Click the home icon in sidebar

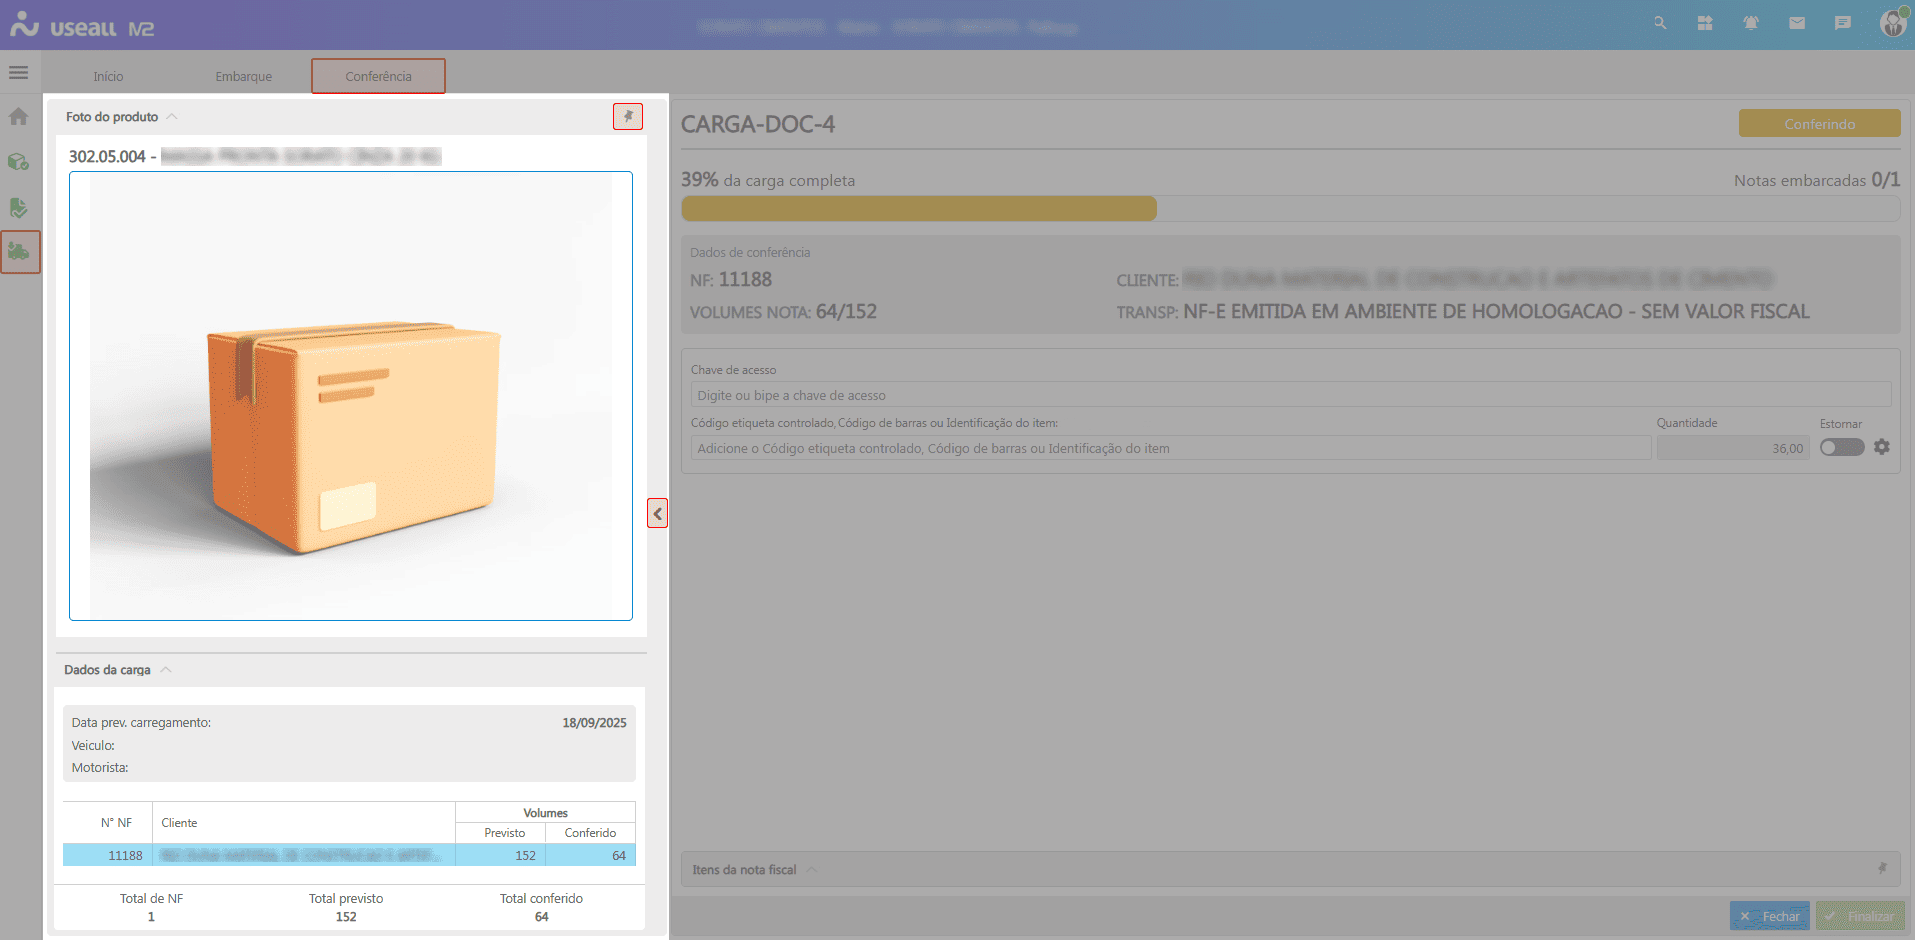point(18,117)
